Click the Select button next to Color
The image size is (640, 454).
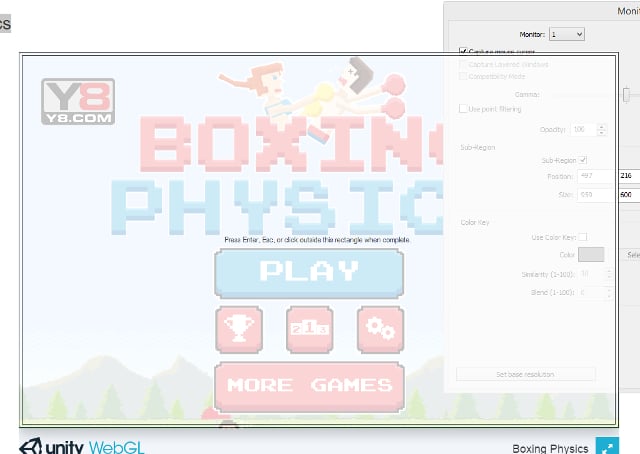tap(632, 255)
